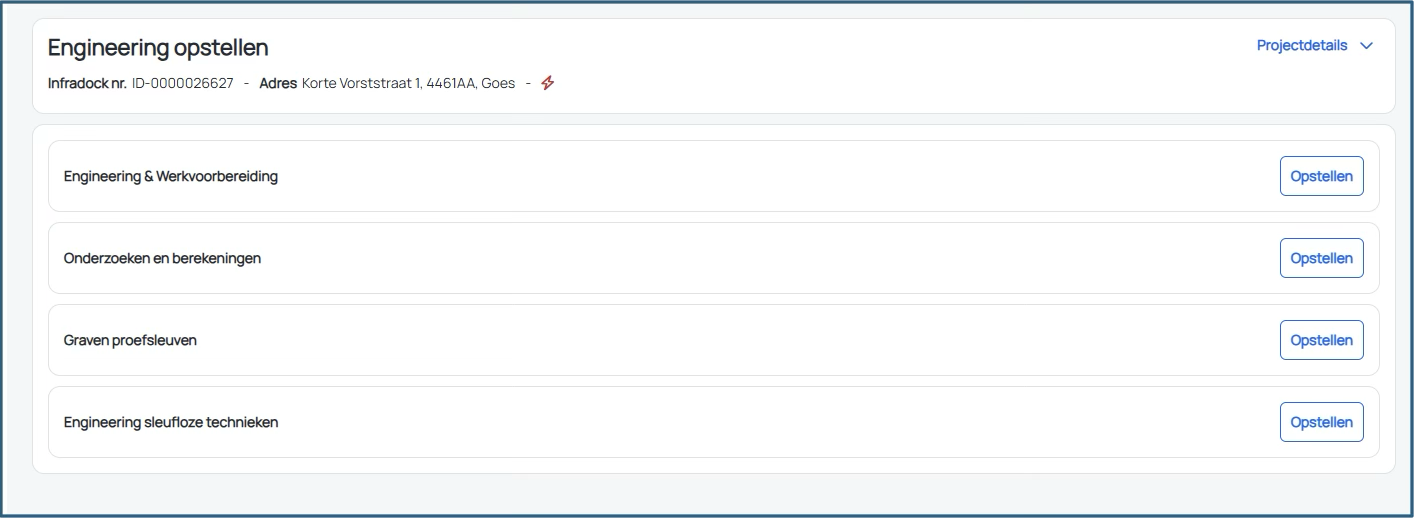Select the Engineering & Werkvoorbereiding row title

170,176
